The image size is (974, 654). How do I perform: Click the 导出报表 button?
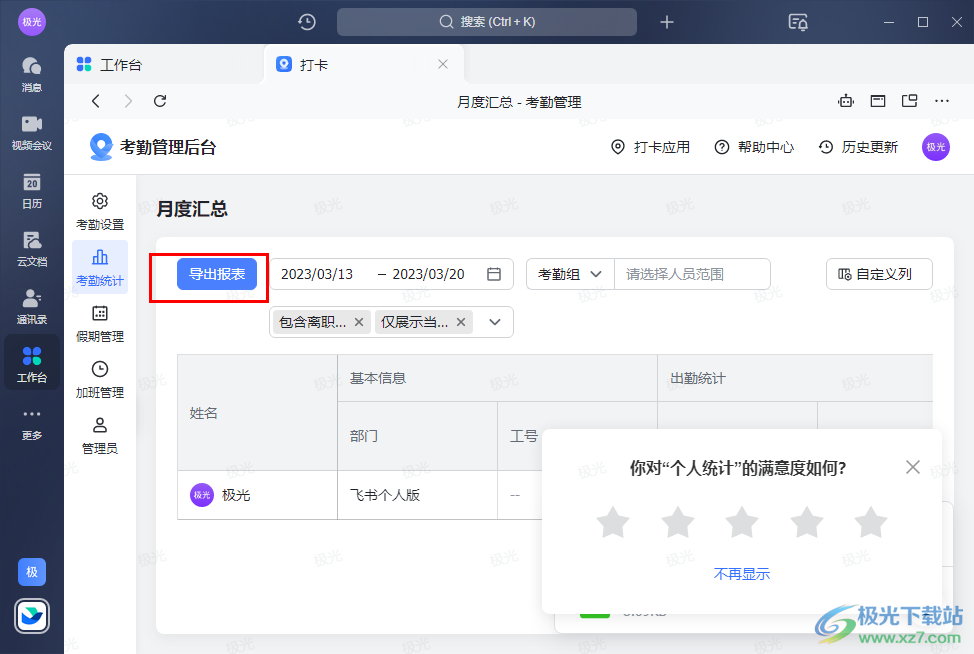pyautogui.click(x=217, y=274)
